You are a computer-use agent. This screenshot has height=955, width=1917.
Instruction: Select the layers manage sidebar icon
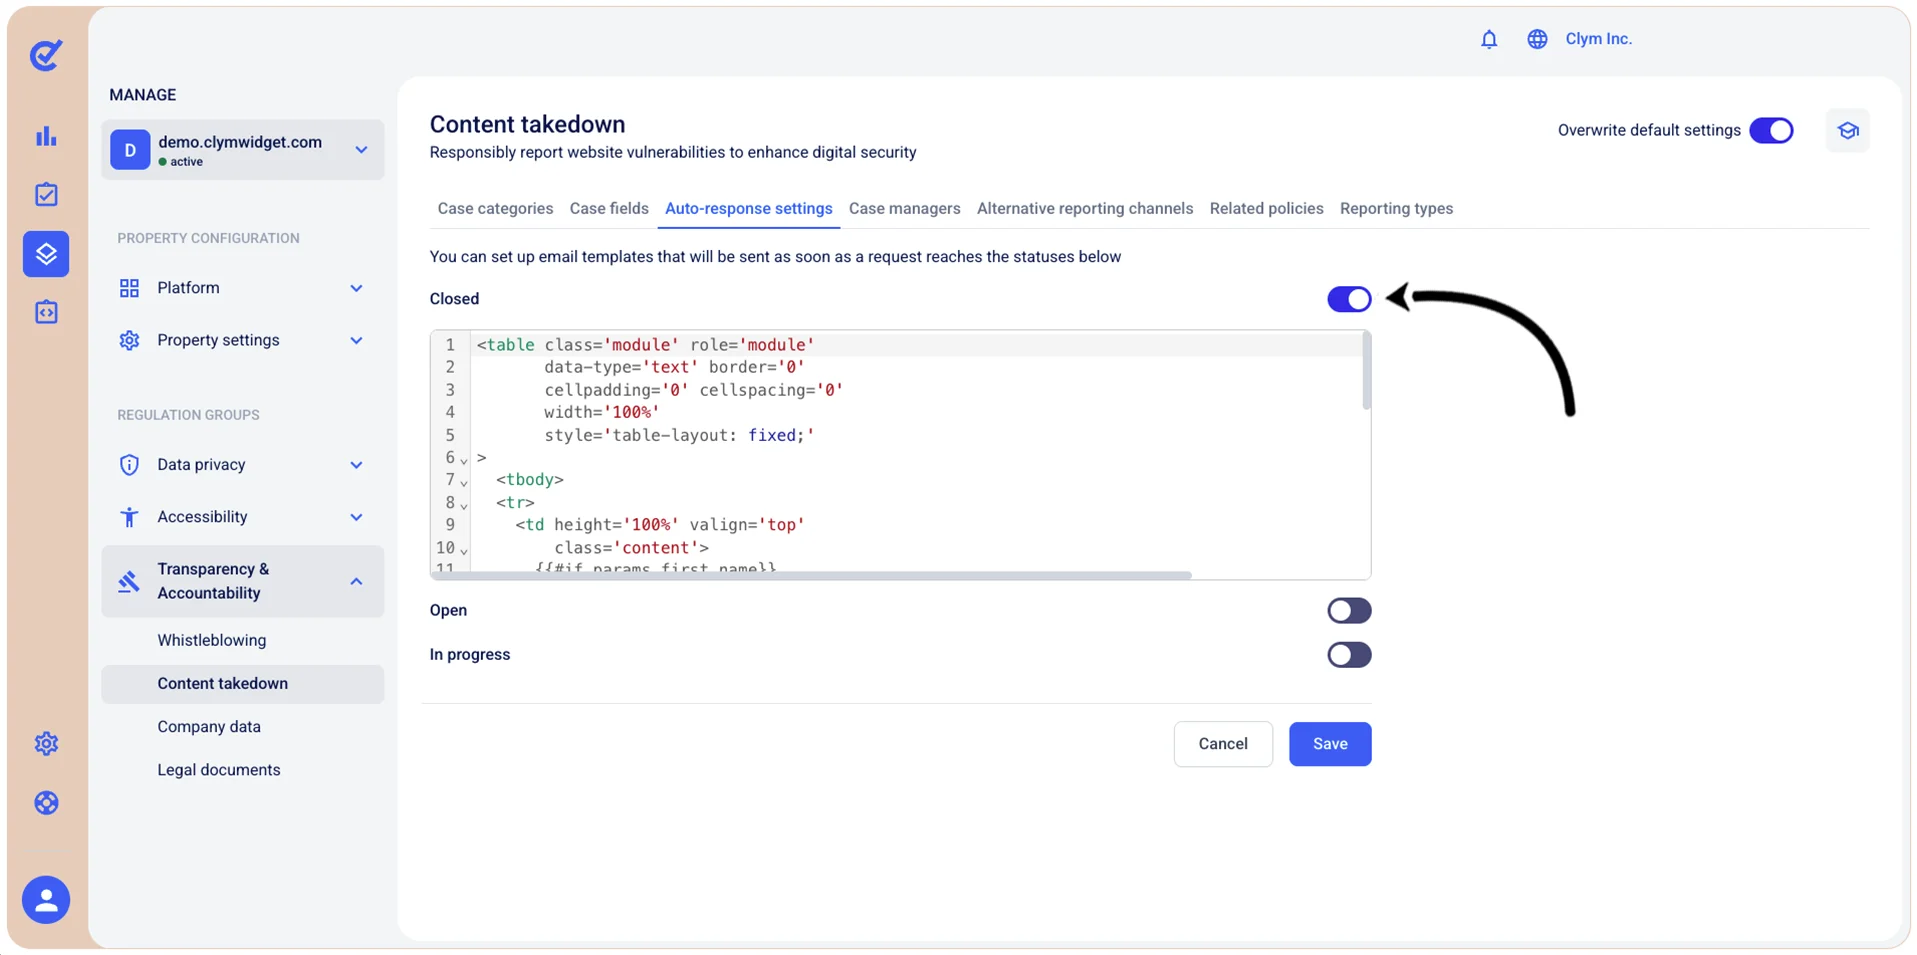[46, 254]
